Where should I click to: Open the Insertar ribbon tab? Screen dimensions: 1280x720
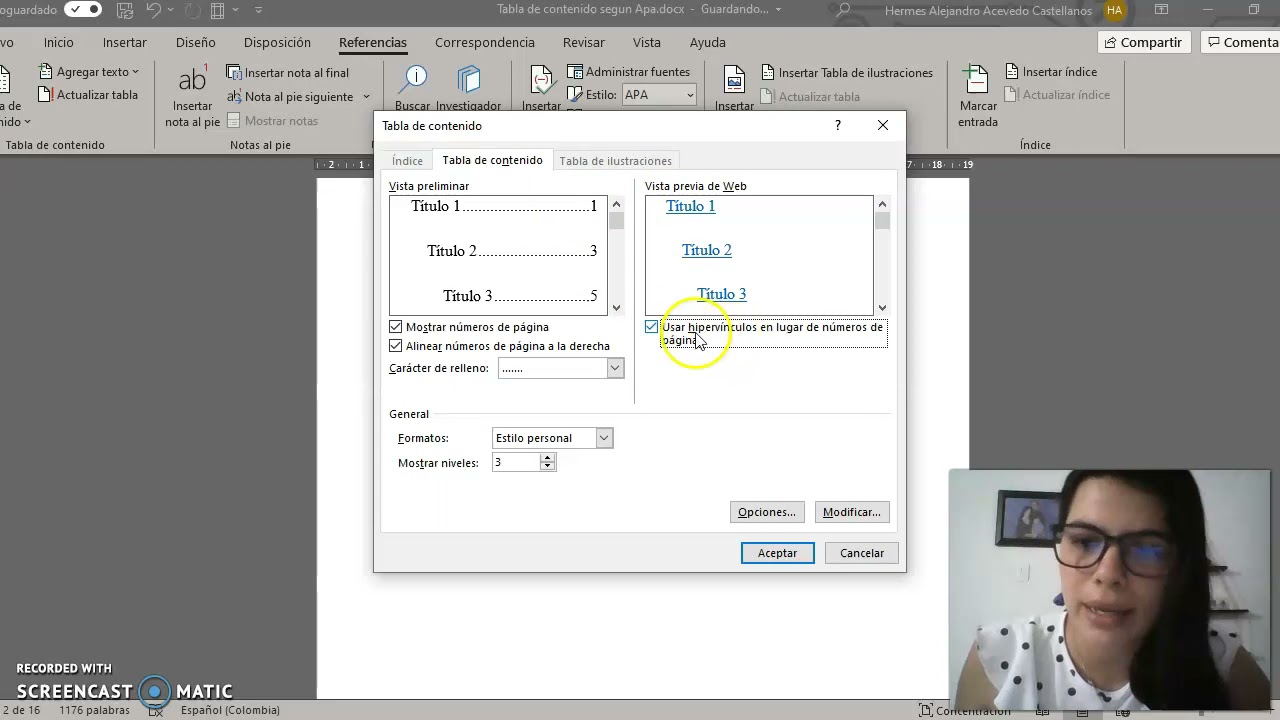(124, 42)
